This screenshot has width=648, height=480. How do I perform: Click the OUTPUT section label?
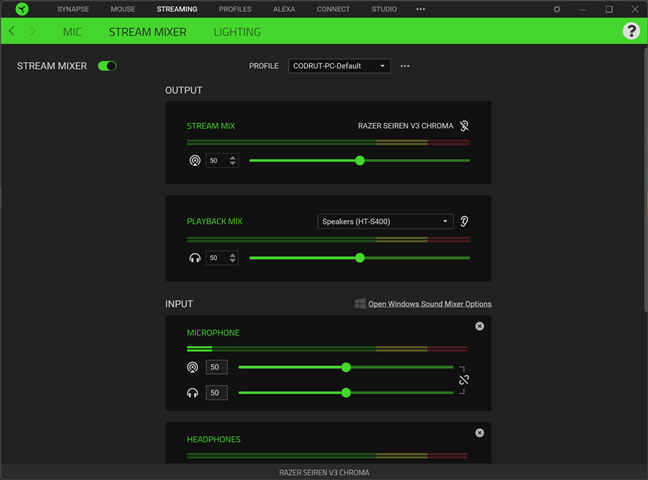pyautogui.click(x=183, y=90)
